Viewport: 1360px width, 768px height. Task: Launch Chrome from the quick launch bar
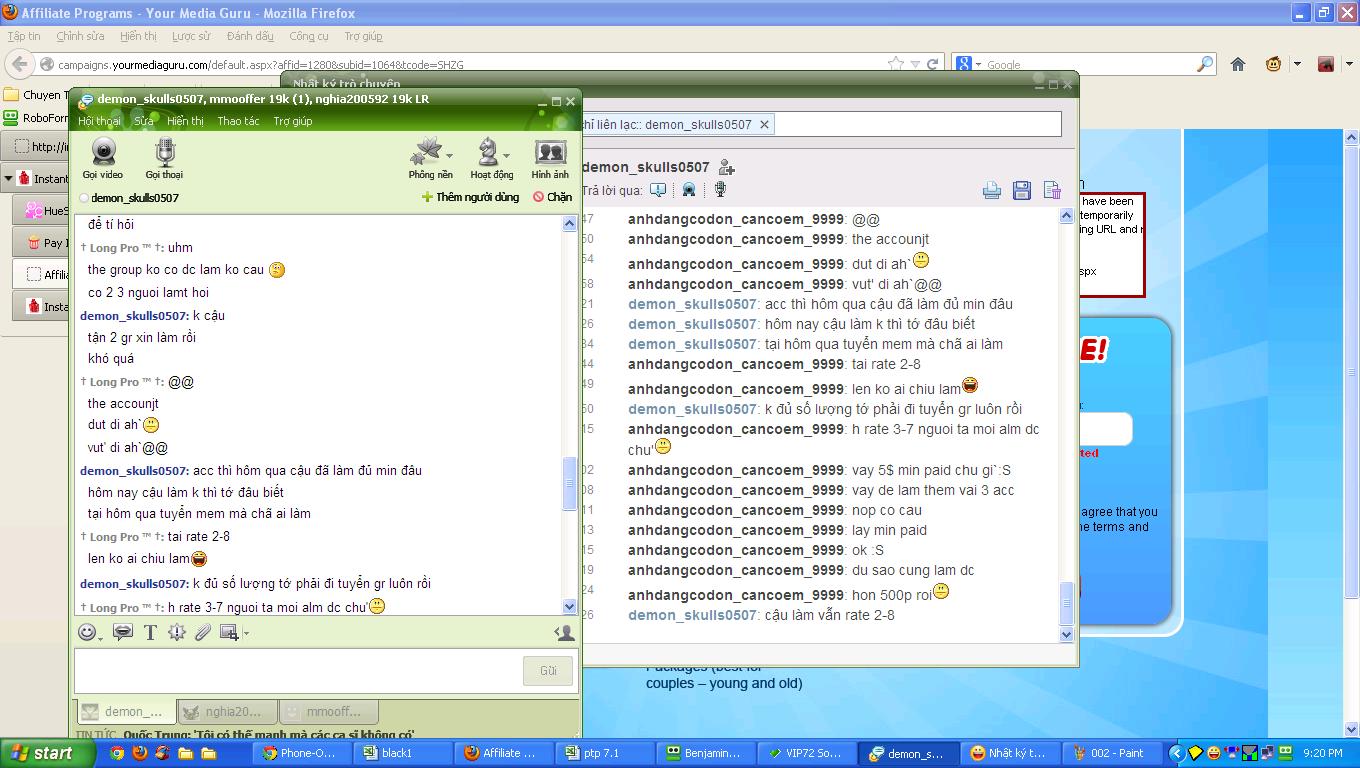117,753
